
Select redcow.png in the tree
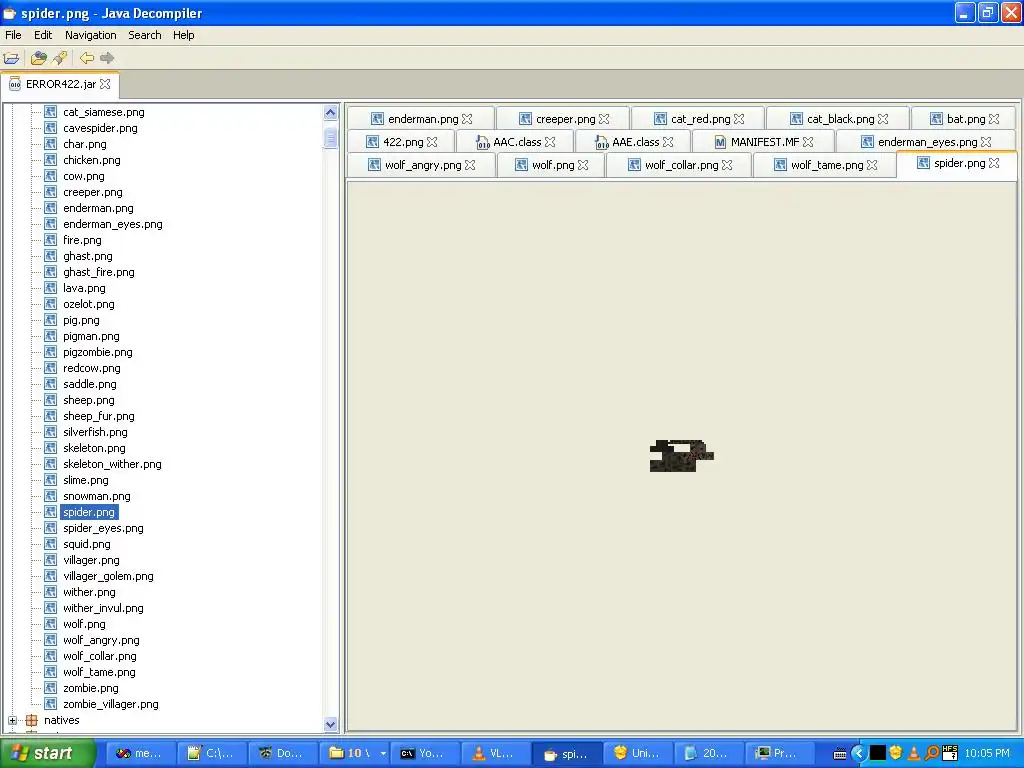91,368
